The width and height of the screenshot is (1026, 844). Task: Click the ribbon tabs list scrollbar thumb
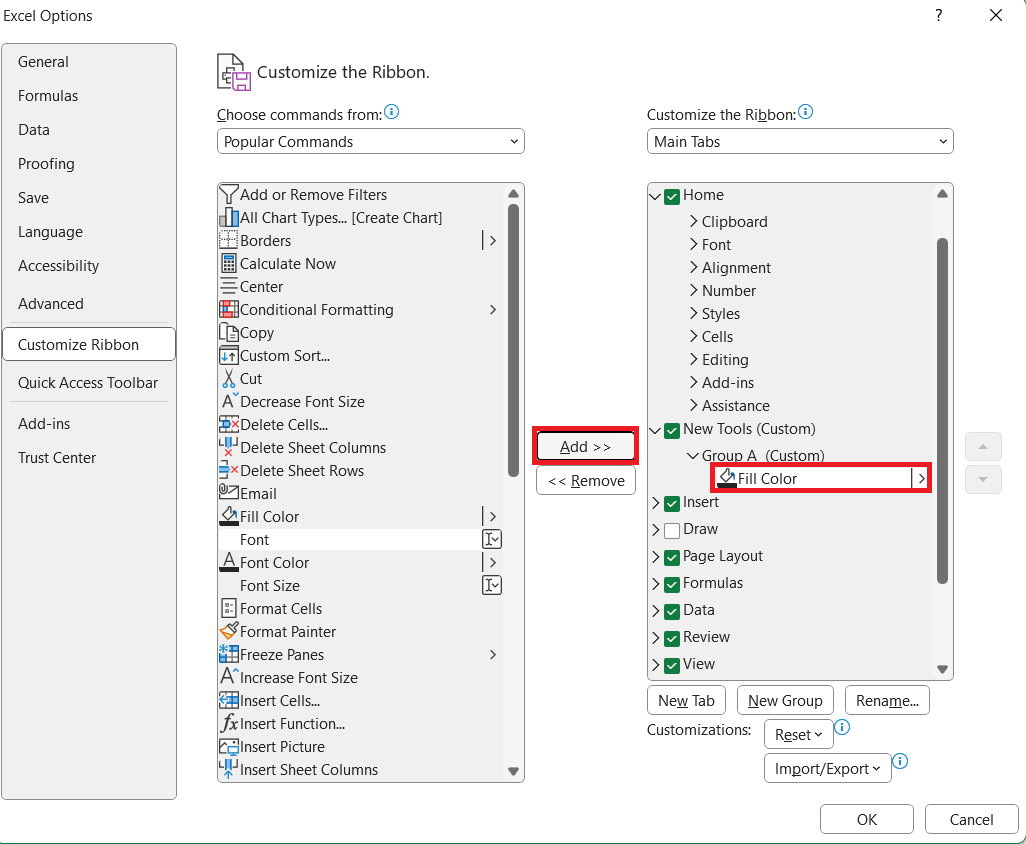click(x=942, y=410)
